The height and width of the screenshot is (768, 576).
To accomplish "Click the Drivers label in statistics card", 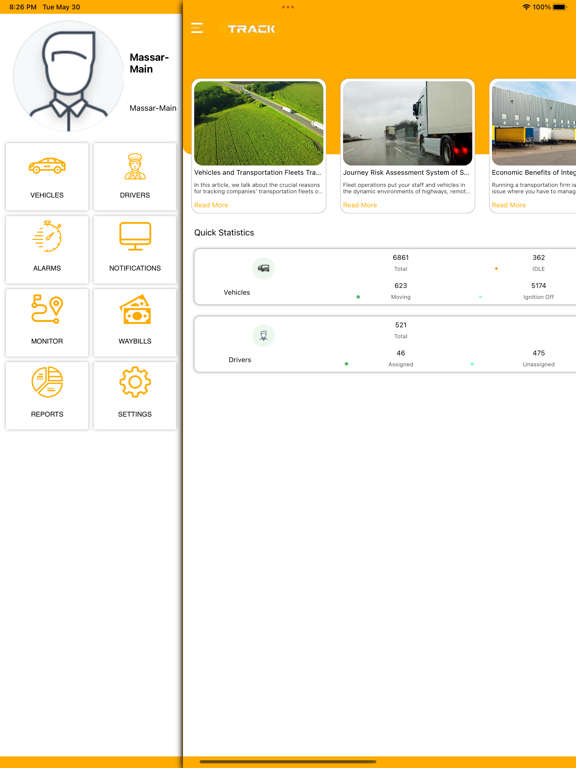I will [x=240, y=360].
